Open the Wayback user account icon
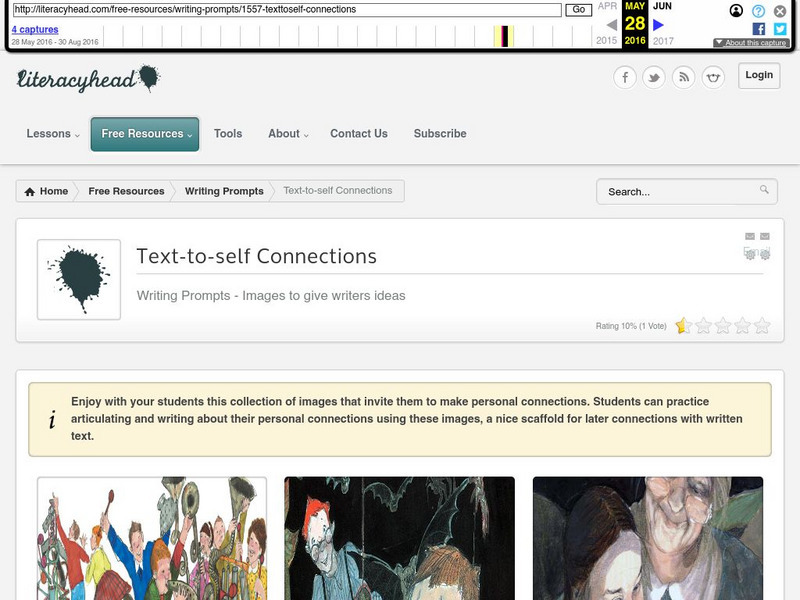 coord(736,11)
